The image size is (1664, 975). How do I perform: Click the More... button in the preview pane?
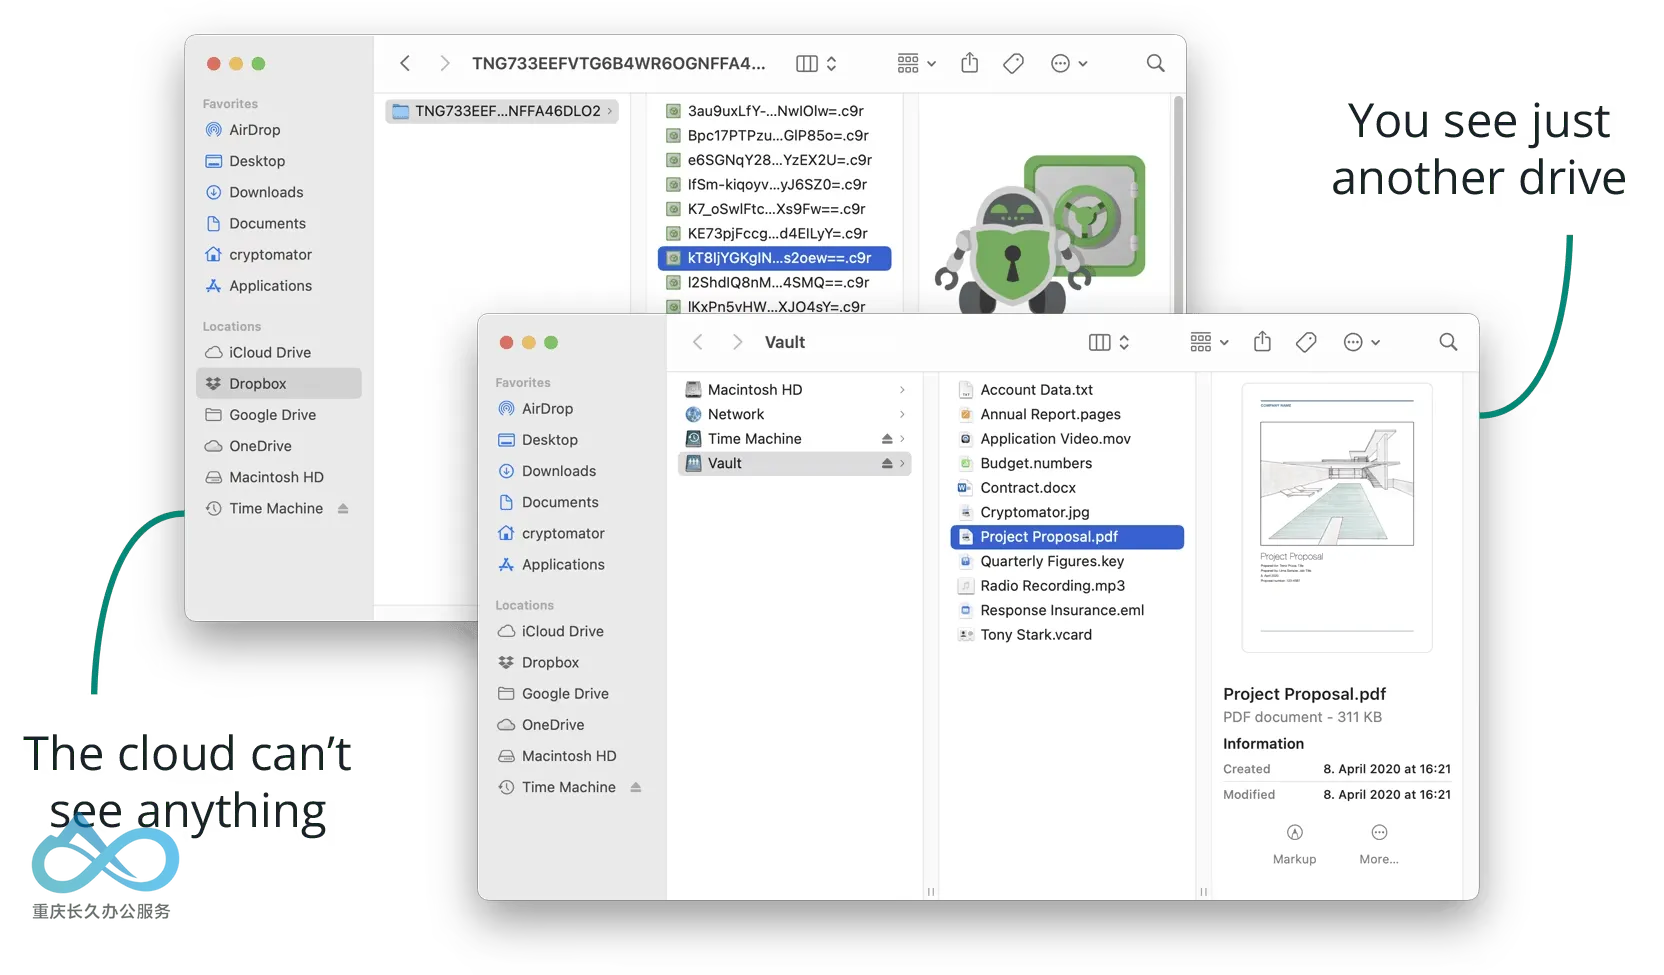(1379, 844)
